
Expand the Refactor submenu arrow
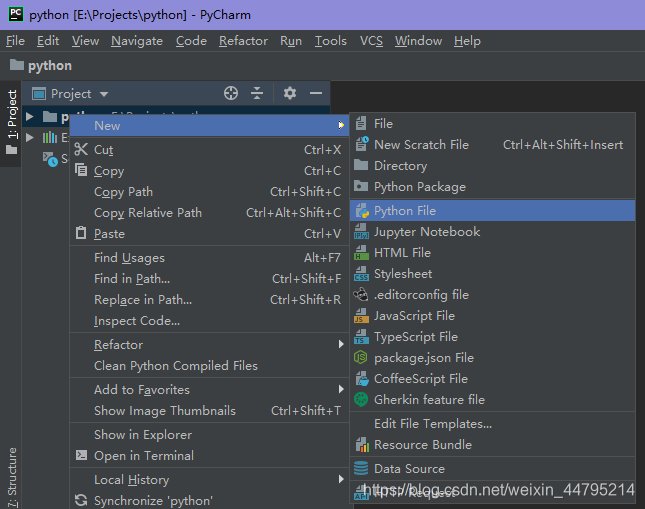(341, 344)
